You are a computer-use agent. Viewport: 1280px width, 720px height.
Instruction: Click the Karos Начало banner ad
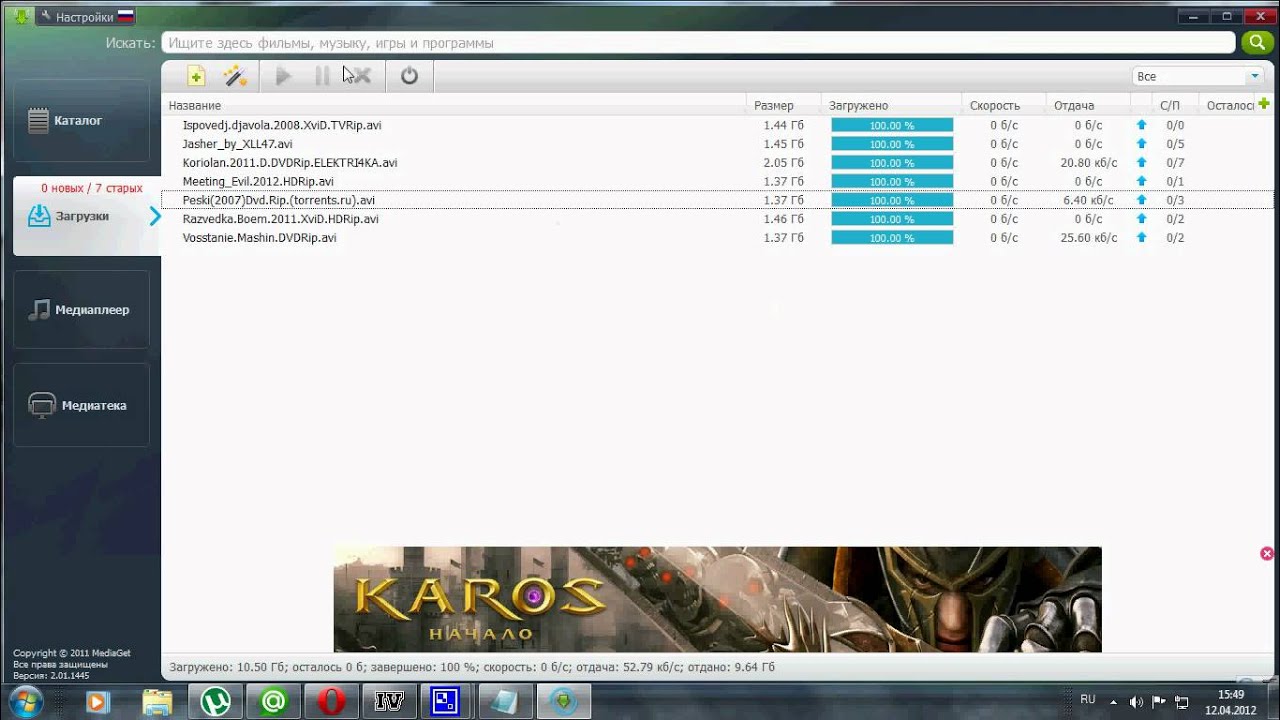[717, 599]
